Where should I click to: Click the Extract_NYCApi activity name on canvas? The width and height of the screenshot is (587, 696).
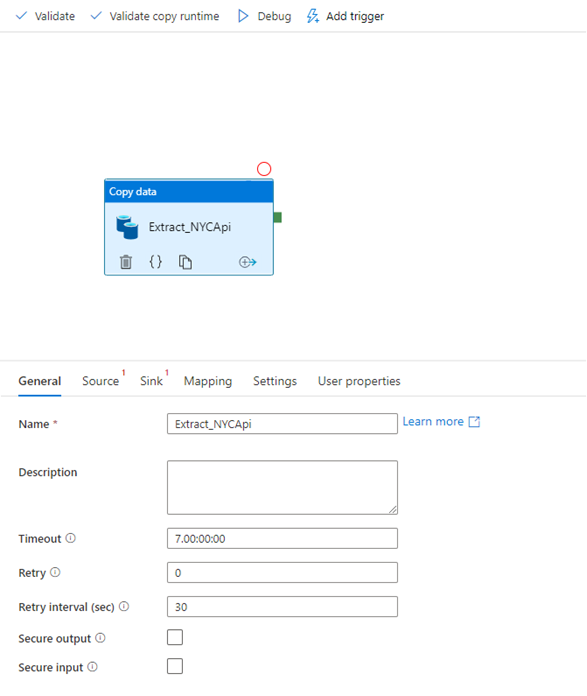pyautogui.click(x=190, y=227)
